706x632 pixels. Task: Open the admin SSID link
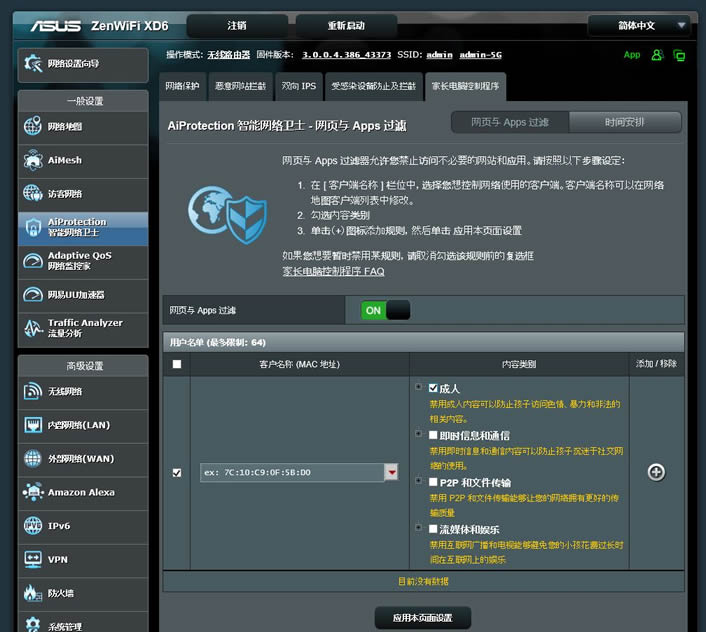[439, 55]
